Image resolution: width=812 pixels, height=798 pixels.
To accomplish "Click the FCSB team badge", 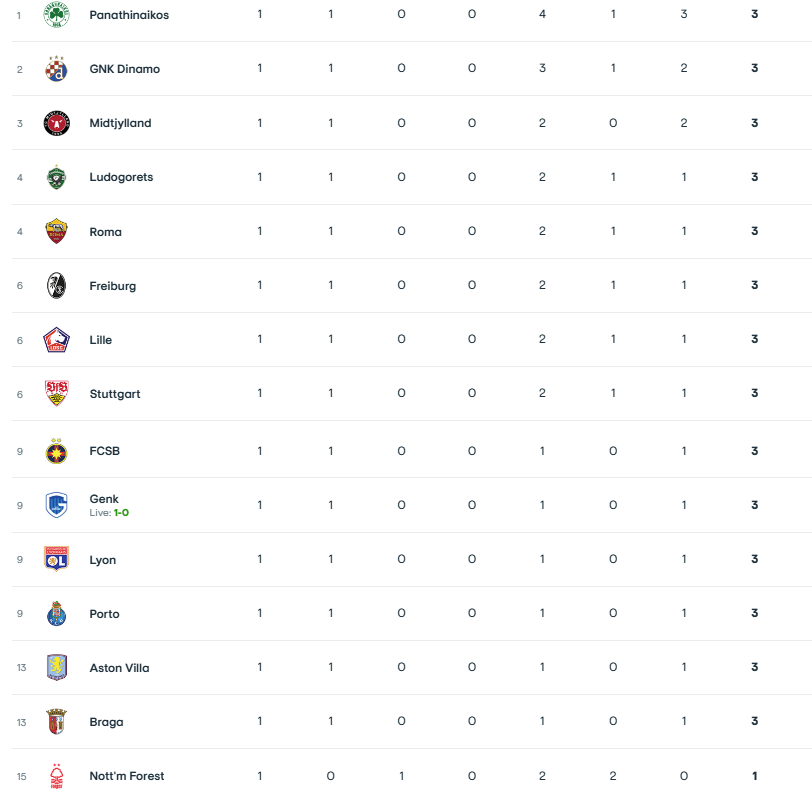I will (x=56, y=451).
